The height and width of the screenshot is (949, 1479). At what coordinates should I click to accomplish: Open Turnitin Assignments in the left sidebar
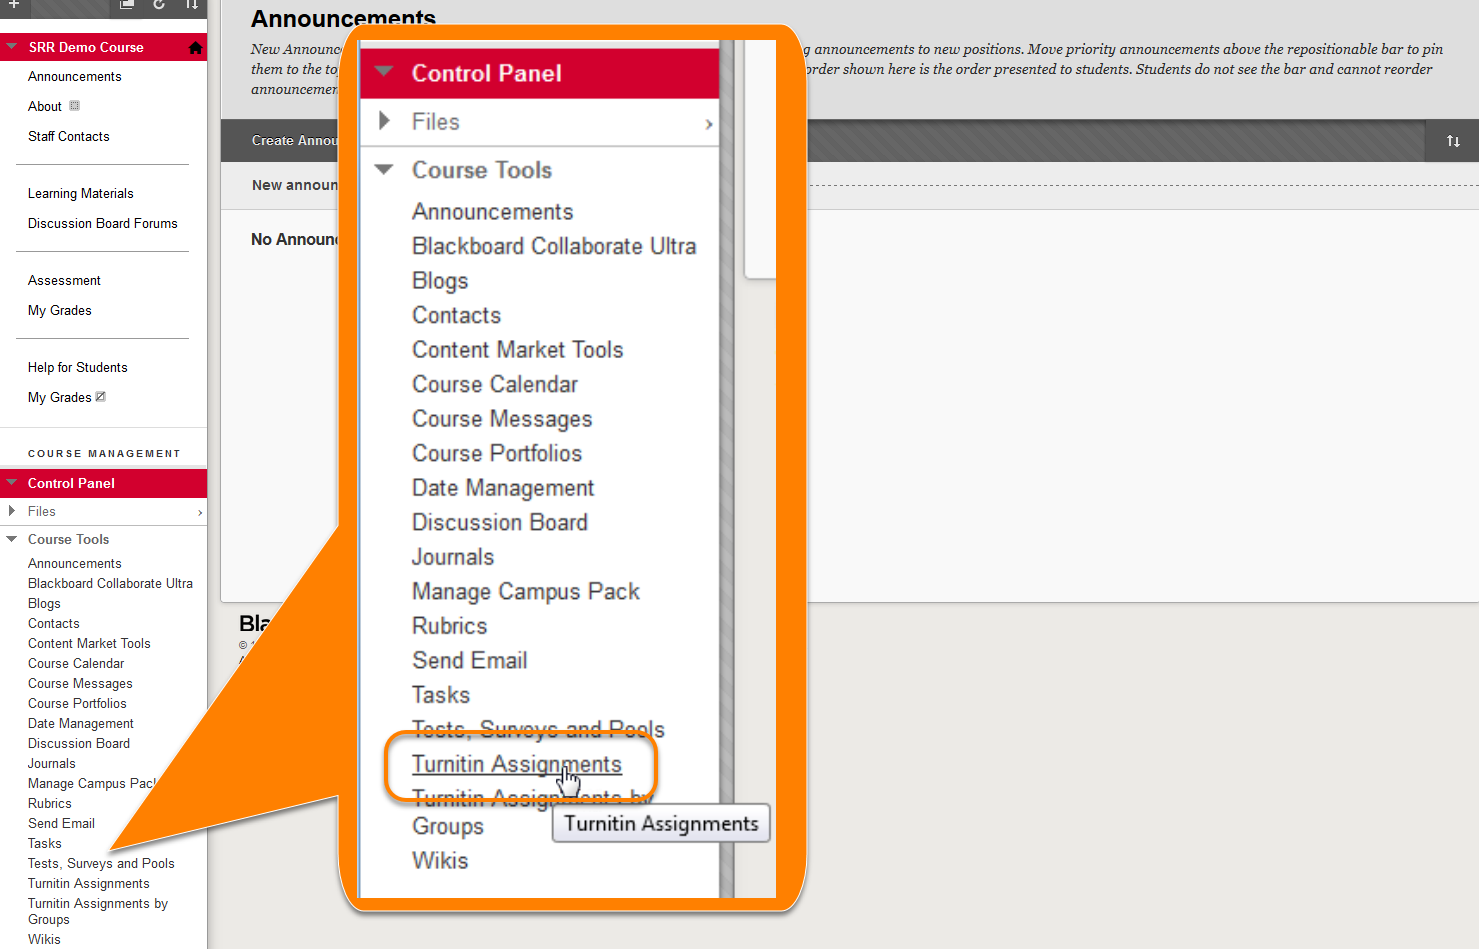[89, 883]
